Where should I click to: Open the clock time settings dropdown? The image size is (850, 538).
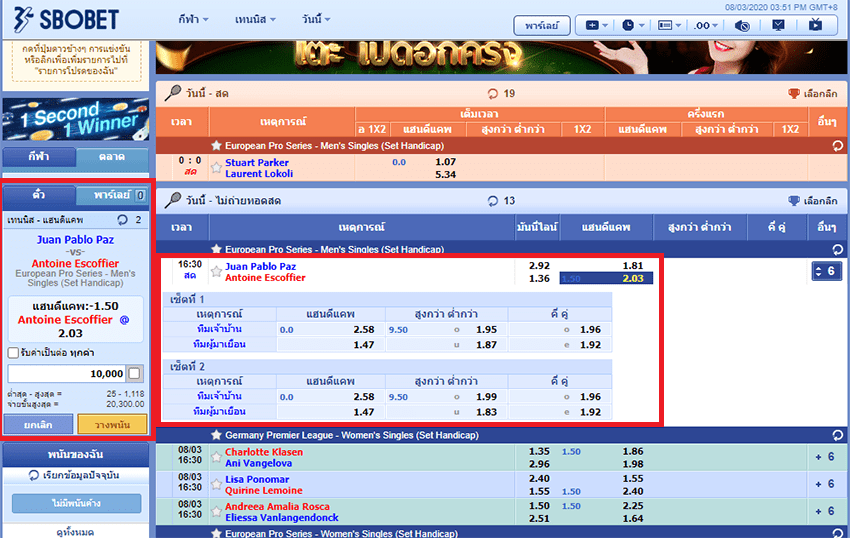tap(633, 25)
